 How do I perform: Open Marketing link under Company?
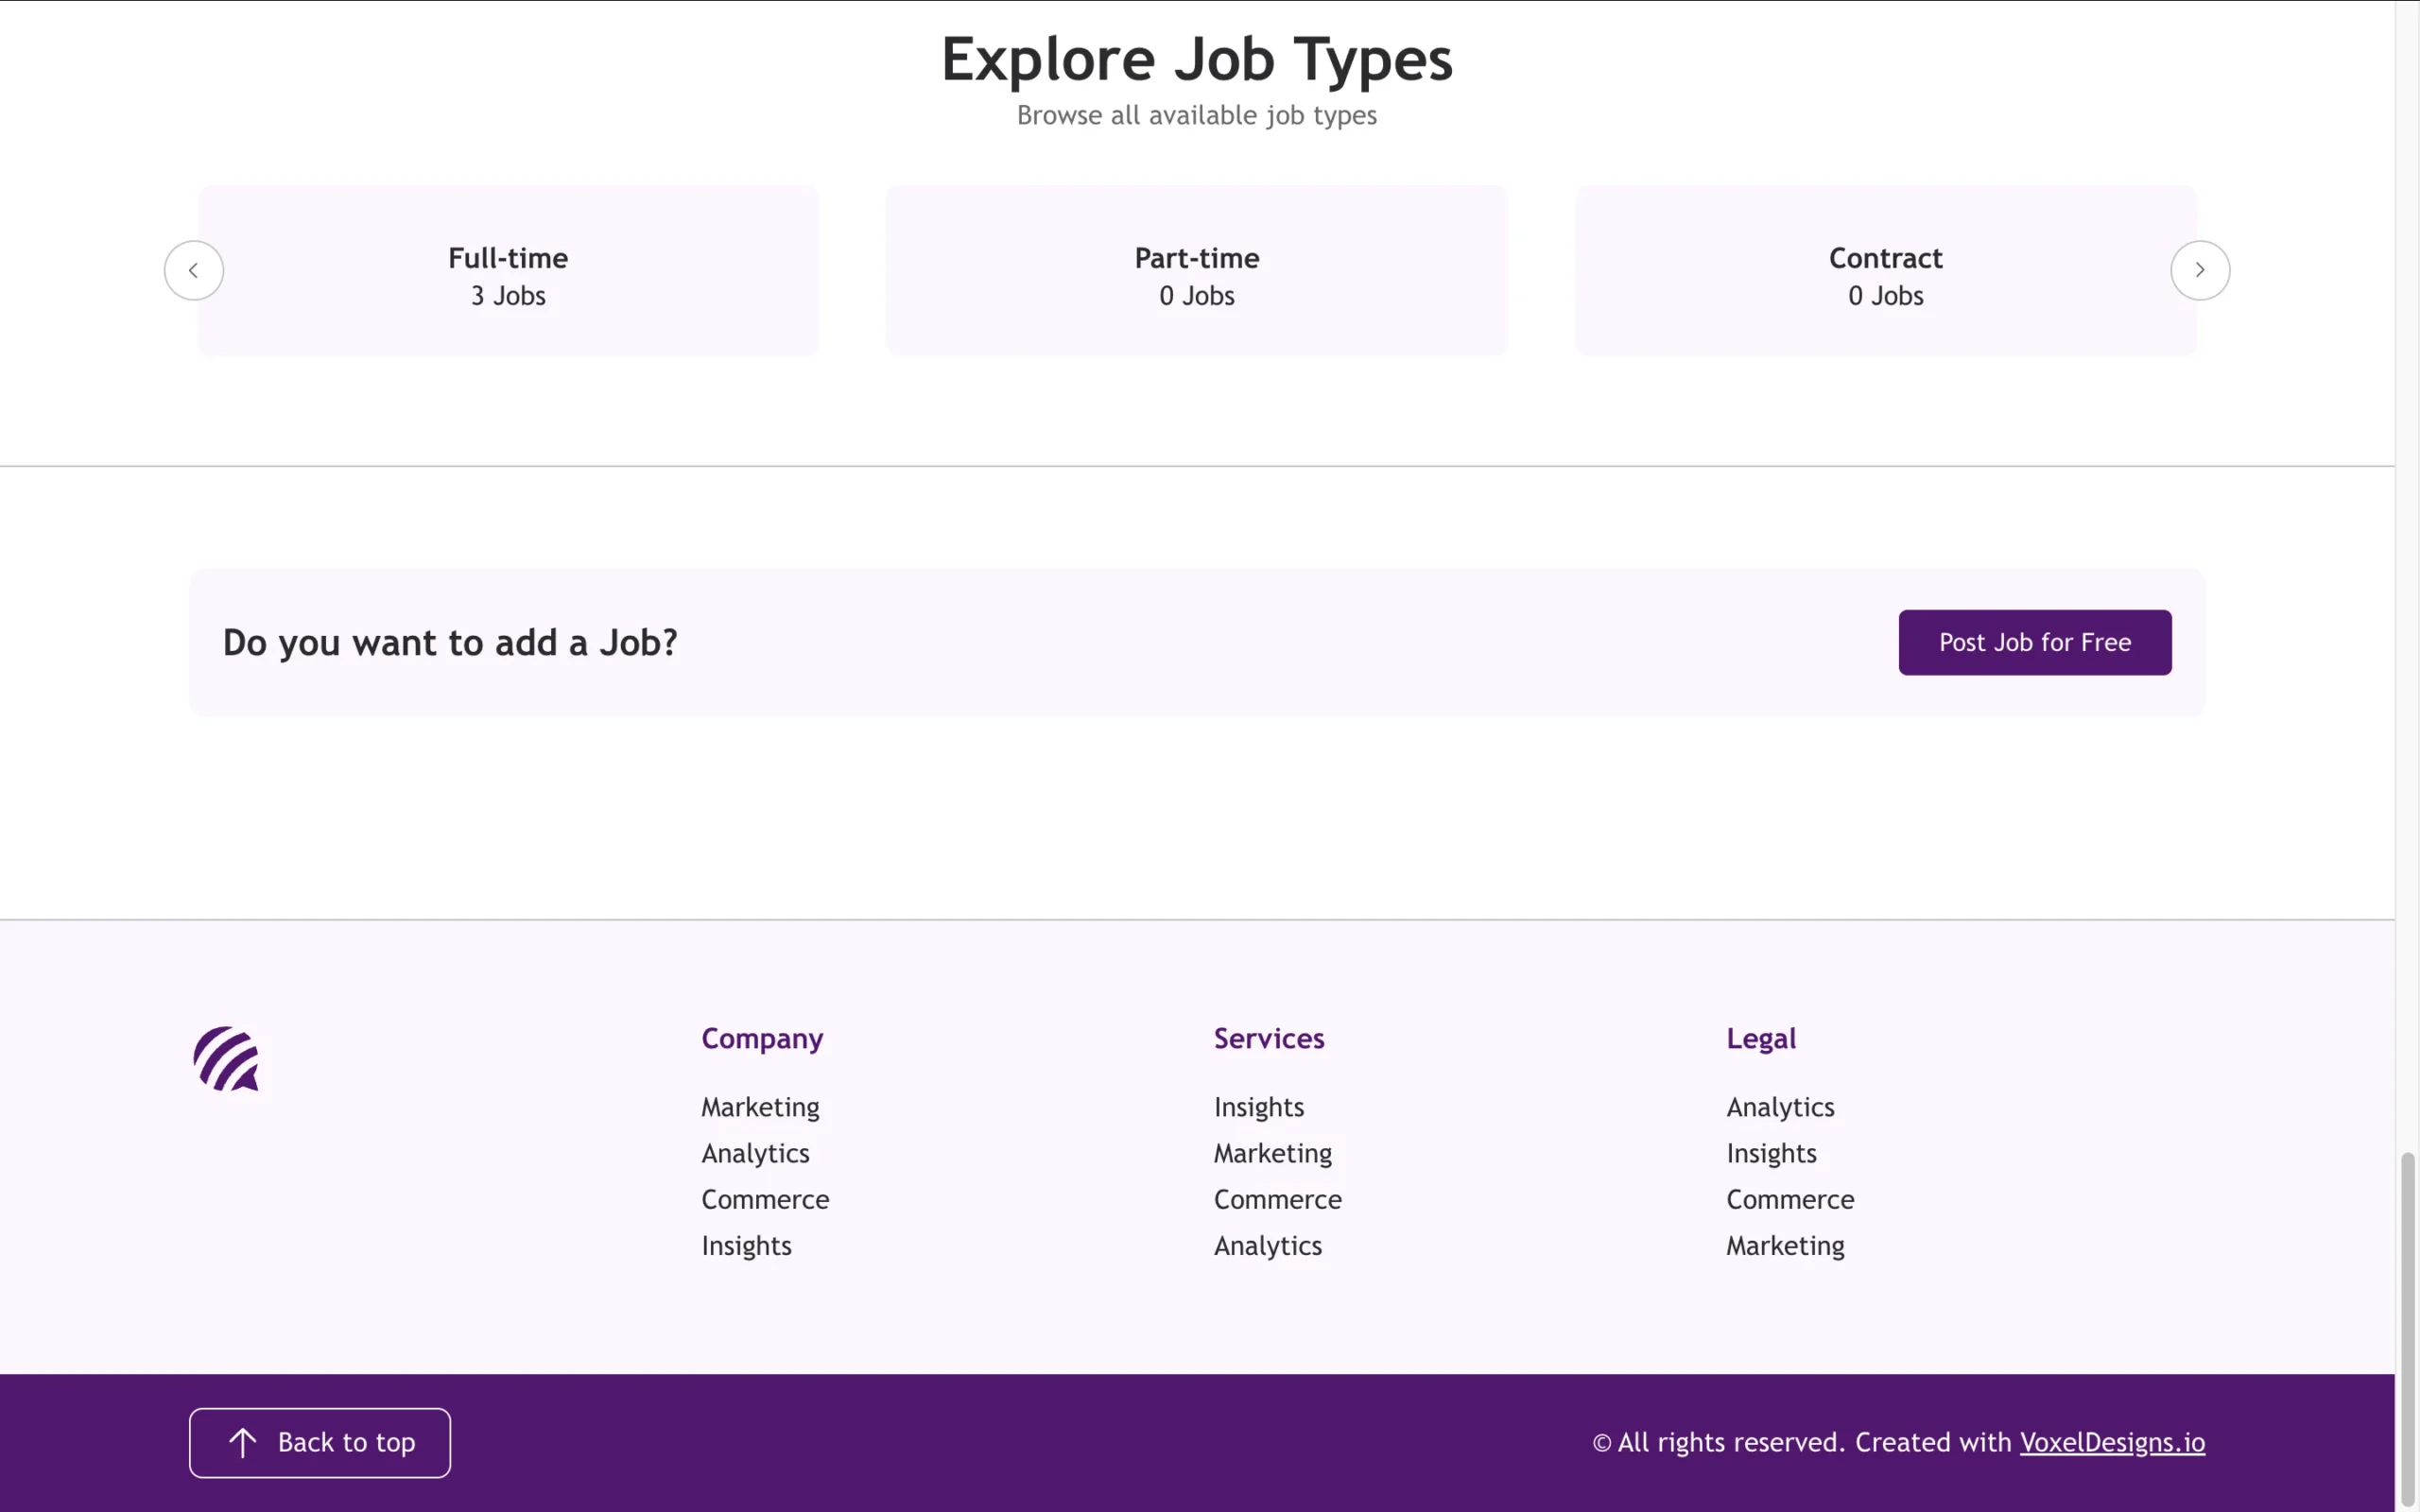point(760,1107)
